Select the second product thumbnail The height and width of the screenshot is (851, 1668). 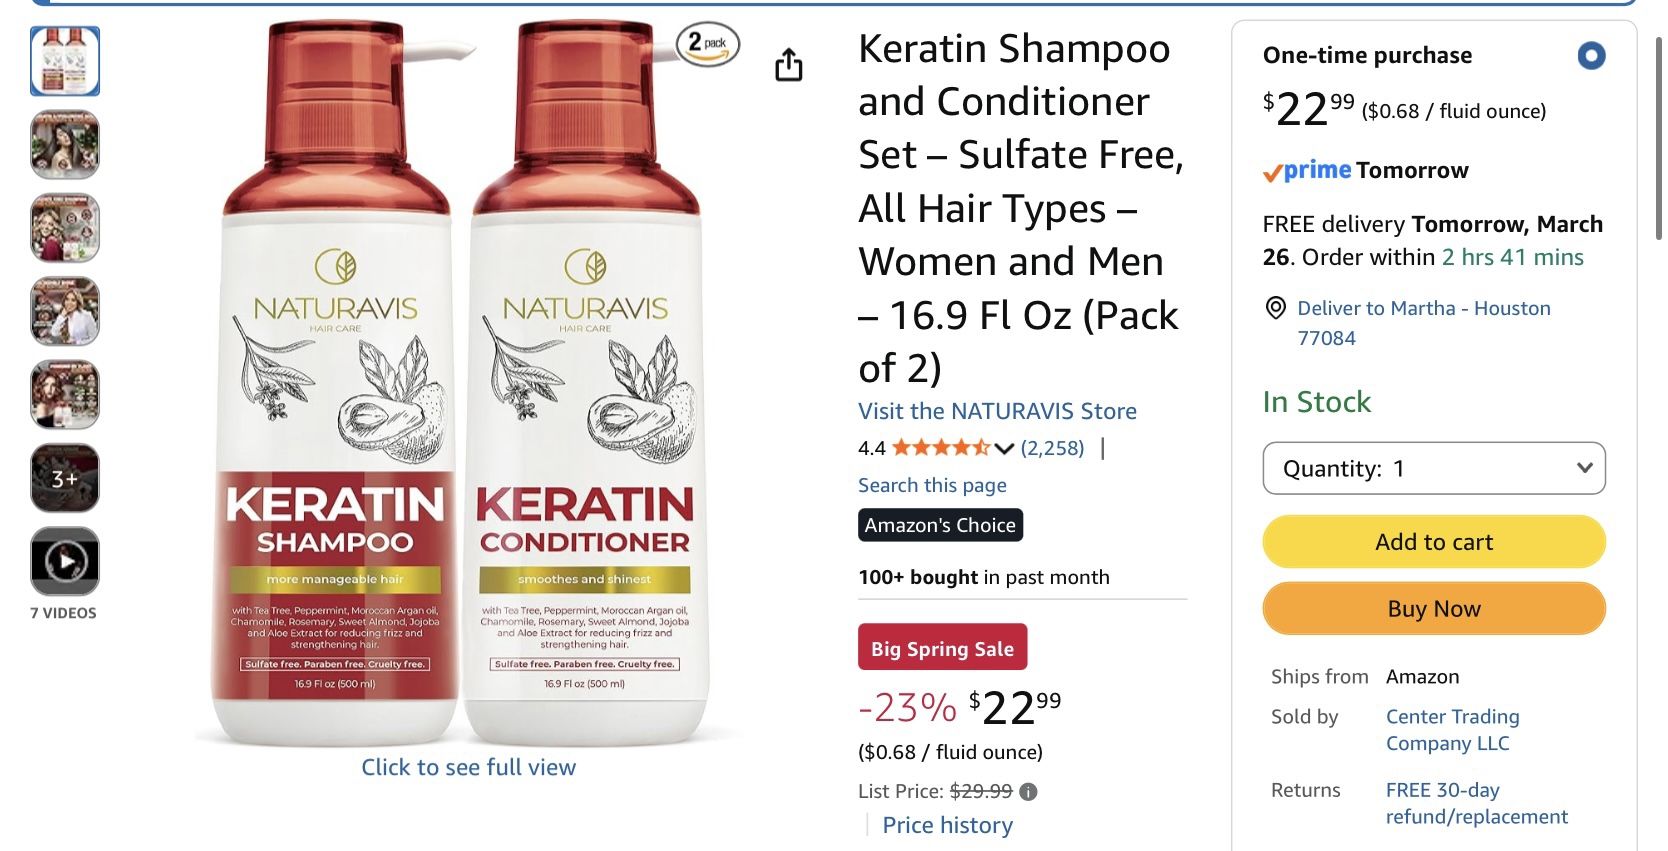click(x=65, y=145)
